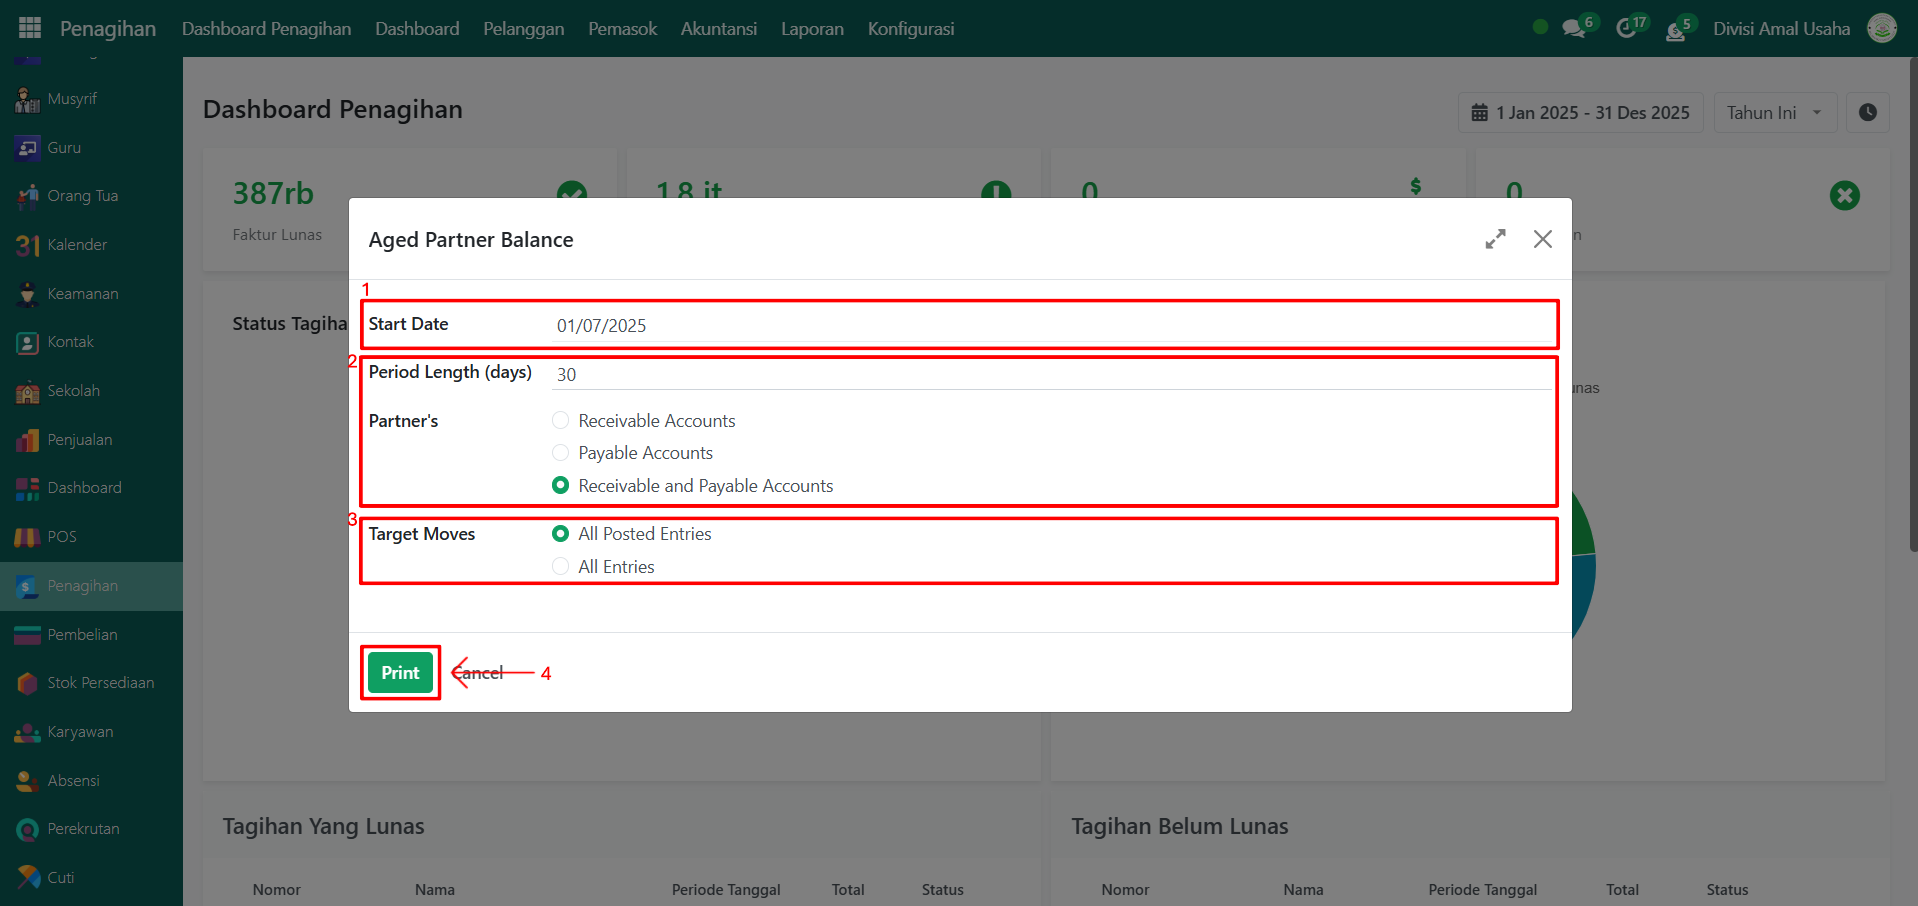Click the Stok Persediaan sidebar icon
Viewport: 1918px width, 906px height.
coord(28,683)
